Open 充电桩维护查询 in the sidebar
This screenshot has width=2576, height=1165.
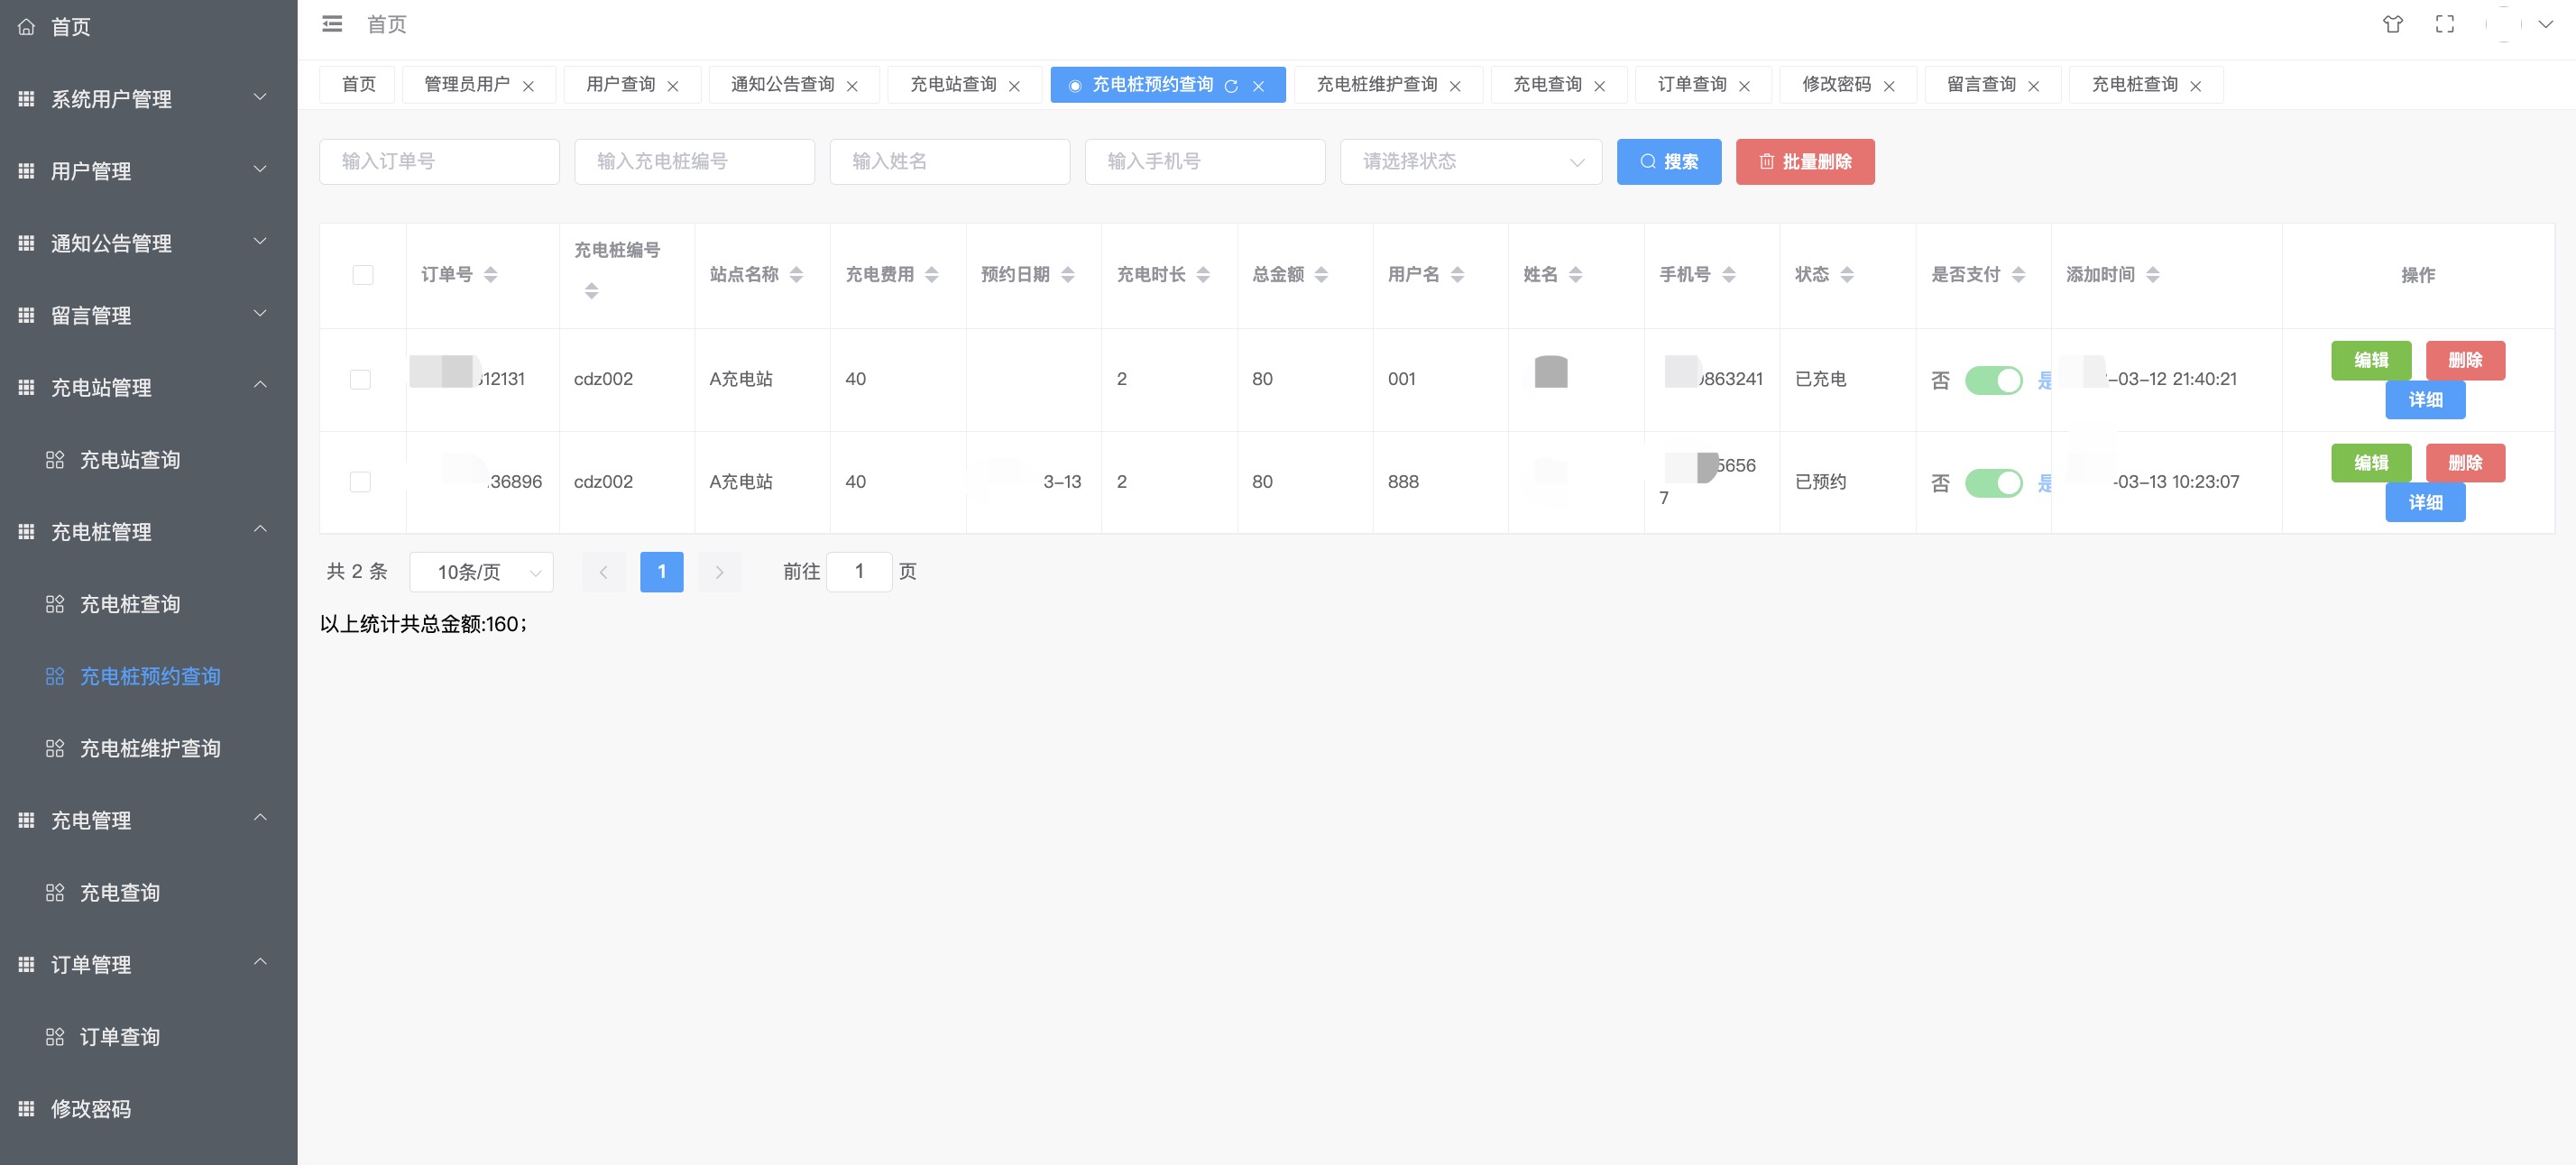148,747
